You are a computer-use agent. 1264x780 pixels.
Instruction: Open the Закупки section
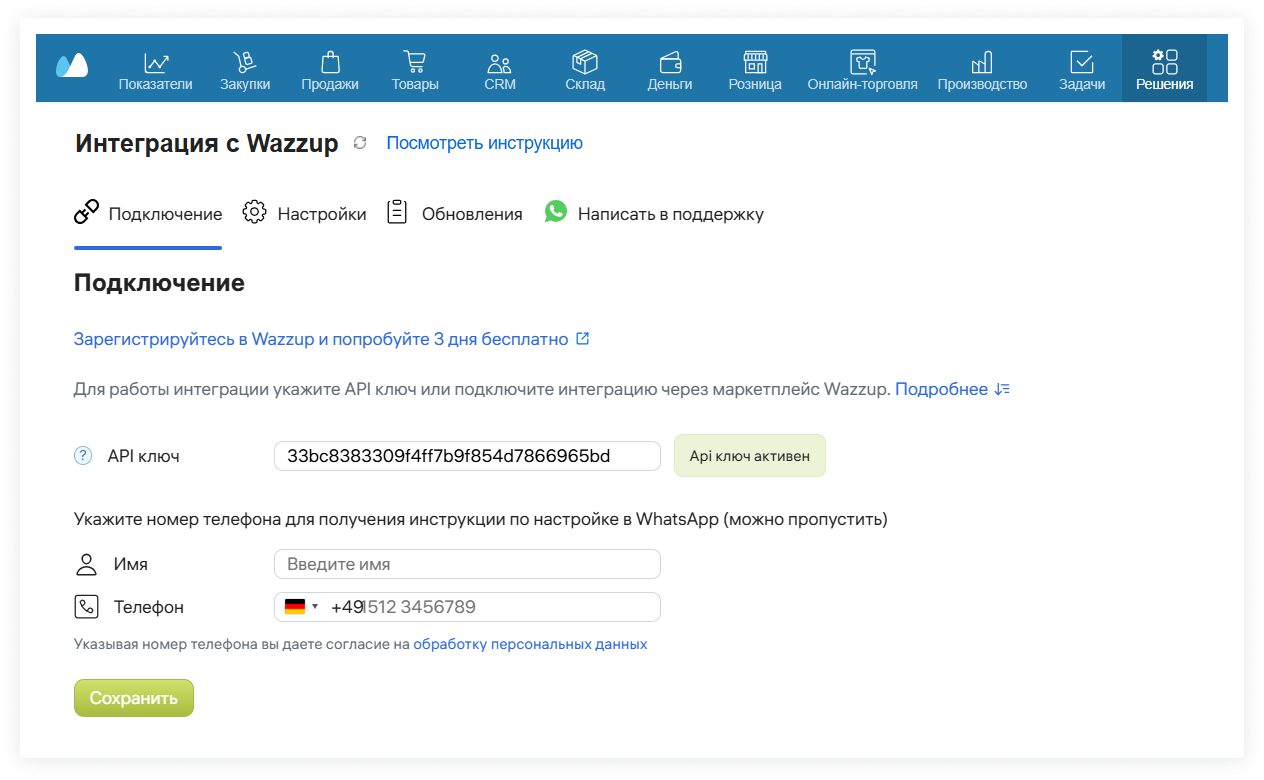click(245, 70)
